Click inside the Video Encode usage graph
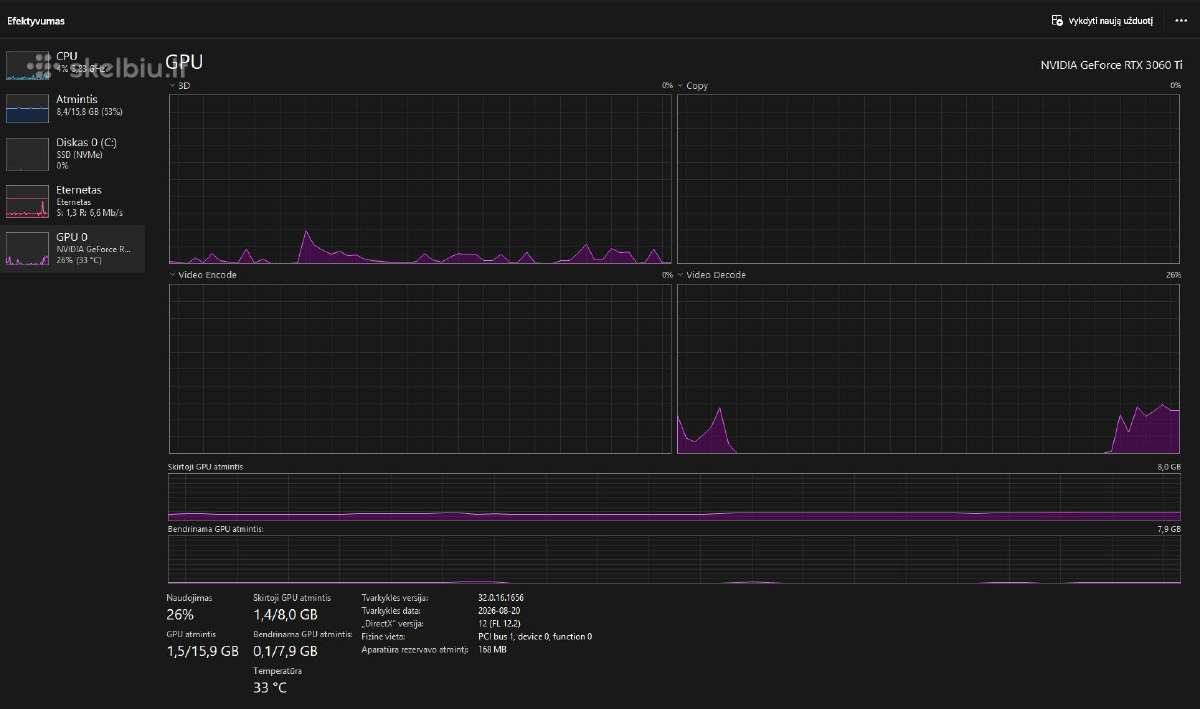 click(x=420, y=368)
